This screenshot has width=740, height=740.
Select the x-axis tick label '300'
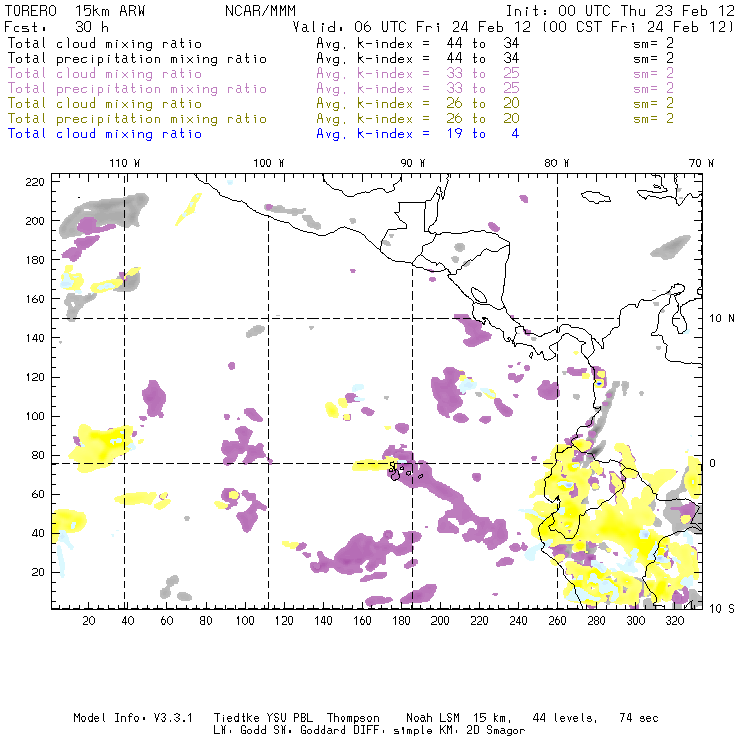[x=636, y=621]
